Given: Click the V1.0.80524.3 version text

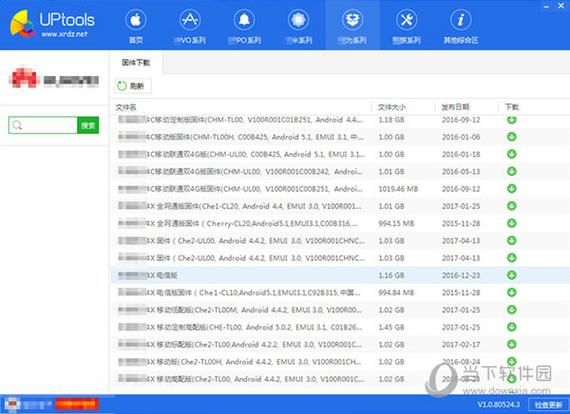Looking at the screenshot, I should point(498,405).
